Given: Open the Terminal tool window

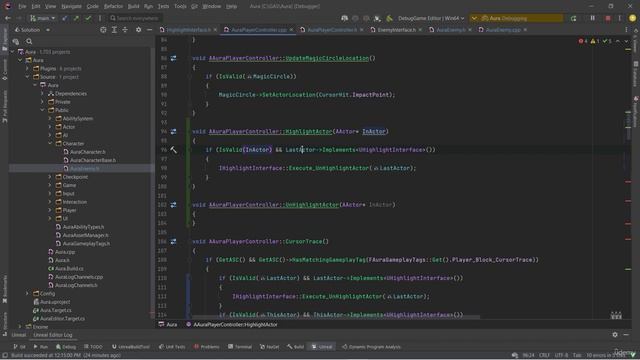Looking at the screenshot, I should pyautogui.click(x=240, y=347).
